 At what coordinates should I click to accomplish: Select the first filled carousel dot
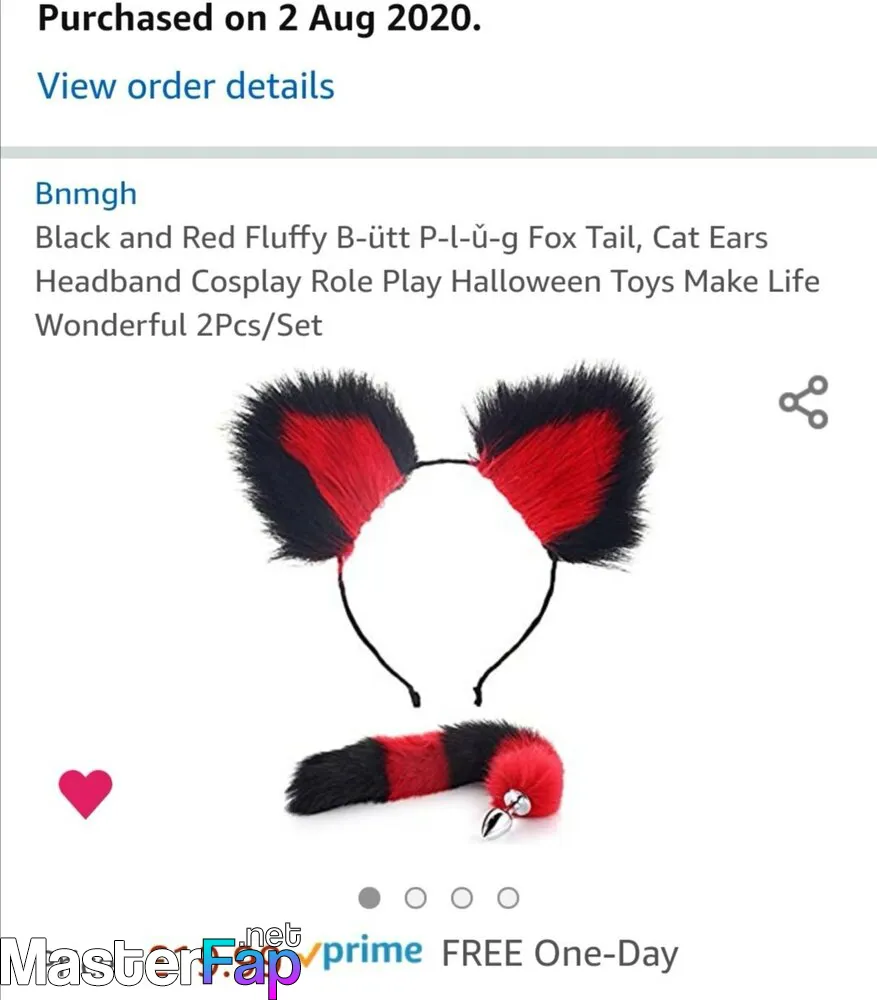[369, 898]
